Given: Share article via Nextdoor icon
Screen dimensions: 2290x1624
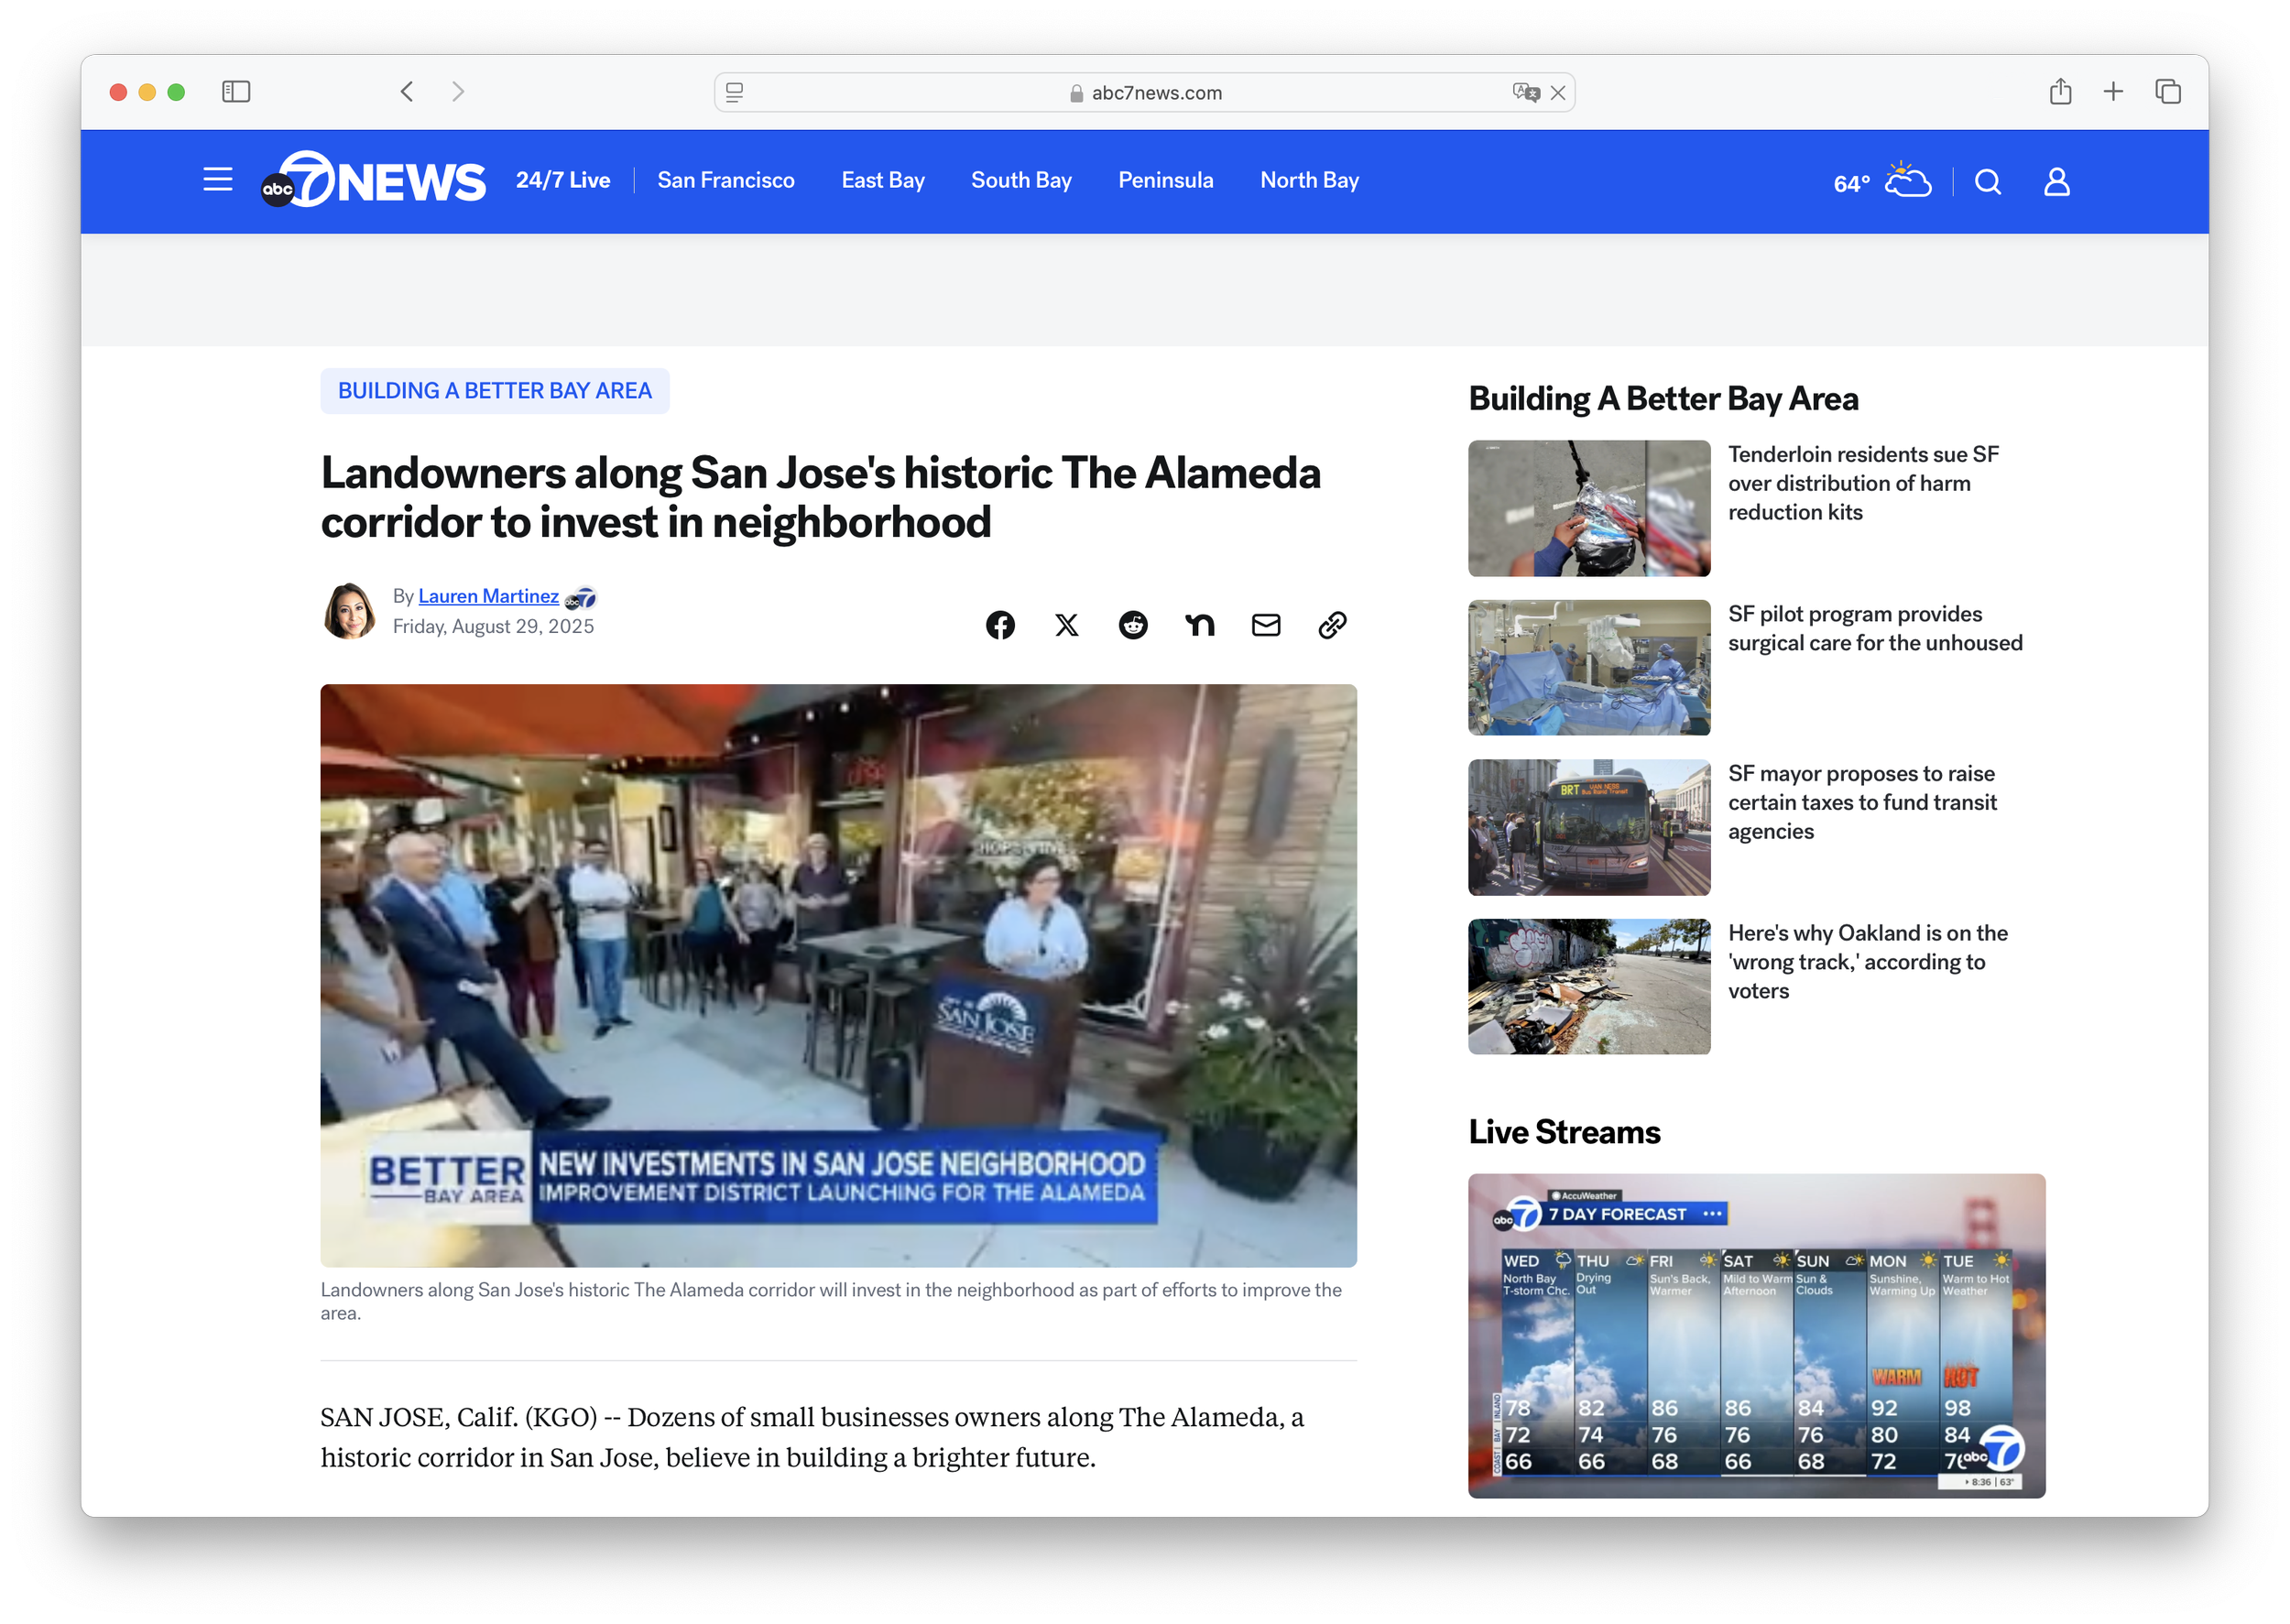Looking at the screenshot, I should click(x=1199, y=625).
